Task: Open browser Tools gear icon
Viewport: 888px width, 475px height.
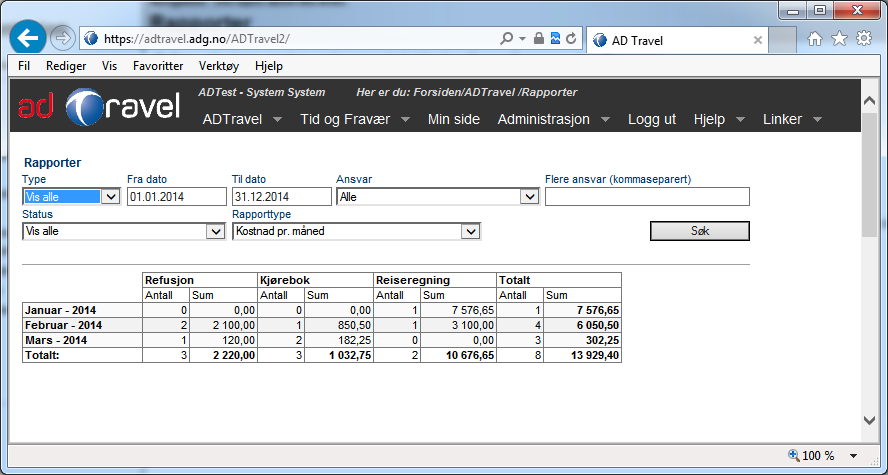Action: [864, 38]
